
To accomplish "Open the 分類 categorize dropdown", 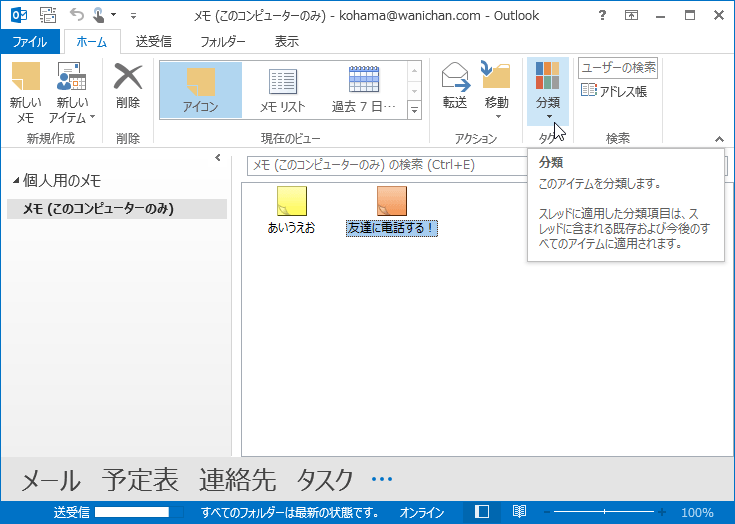I will [x=548, y=91].
